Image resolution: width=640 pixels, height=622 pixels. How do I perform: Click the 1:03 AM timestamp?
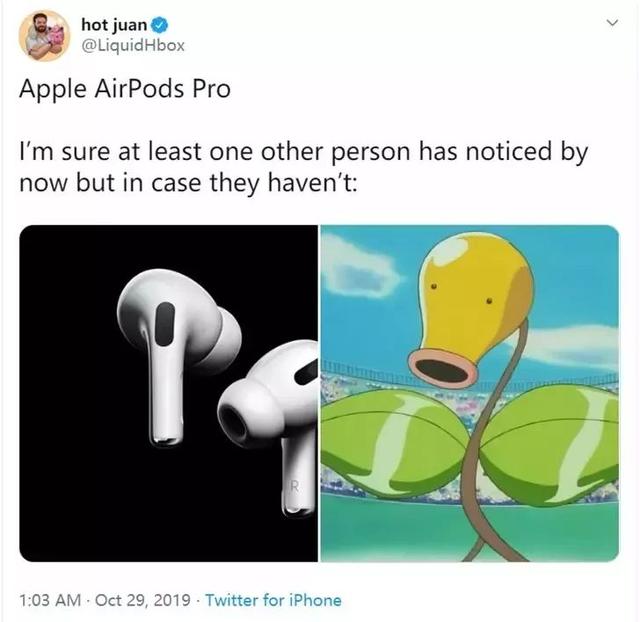[50, 600]
